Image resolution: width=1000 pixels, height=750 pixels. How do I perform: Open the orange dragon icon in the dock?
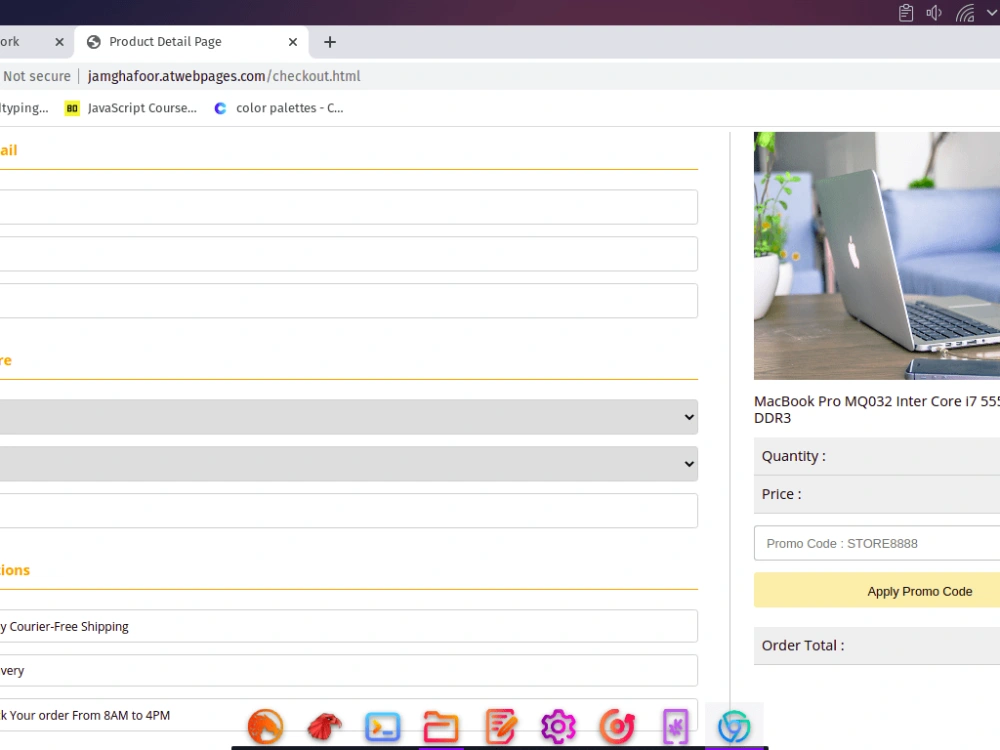(x=265, y=726)
